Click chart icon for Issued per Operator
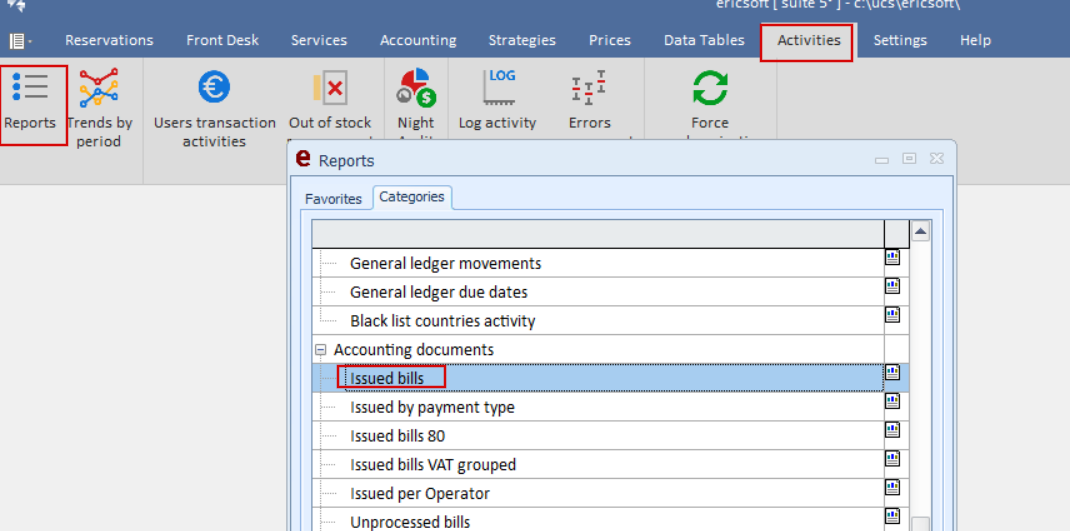Screen dimensions: 1070x531 [x=893, y=487]
